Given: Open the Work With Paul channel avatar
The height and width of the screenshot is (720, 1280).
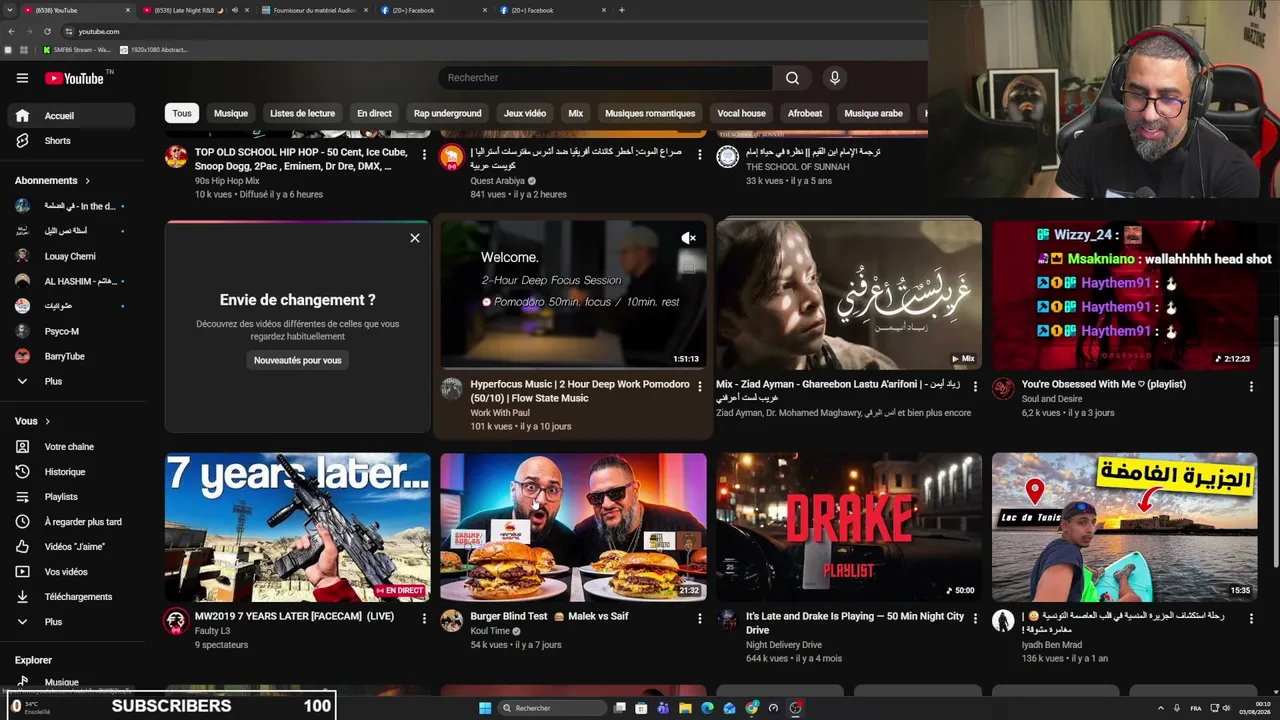Looking at the screenshot, I should pos(452,389).
